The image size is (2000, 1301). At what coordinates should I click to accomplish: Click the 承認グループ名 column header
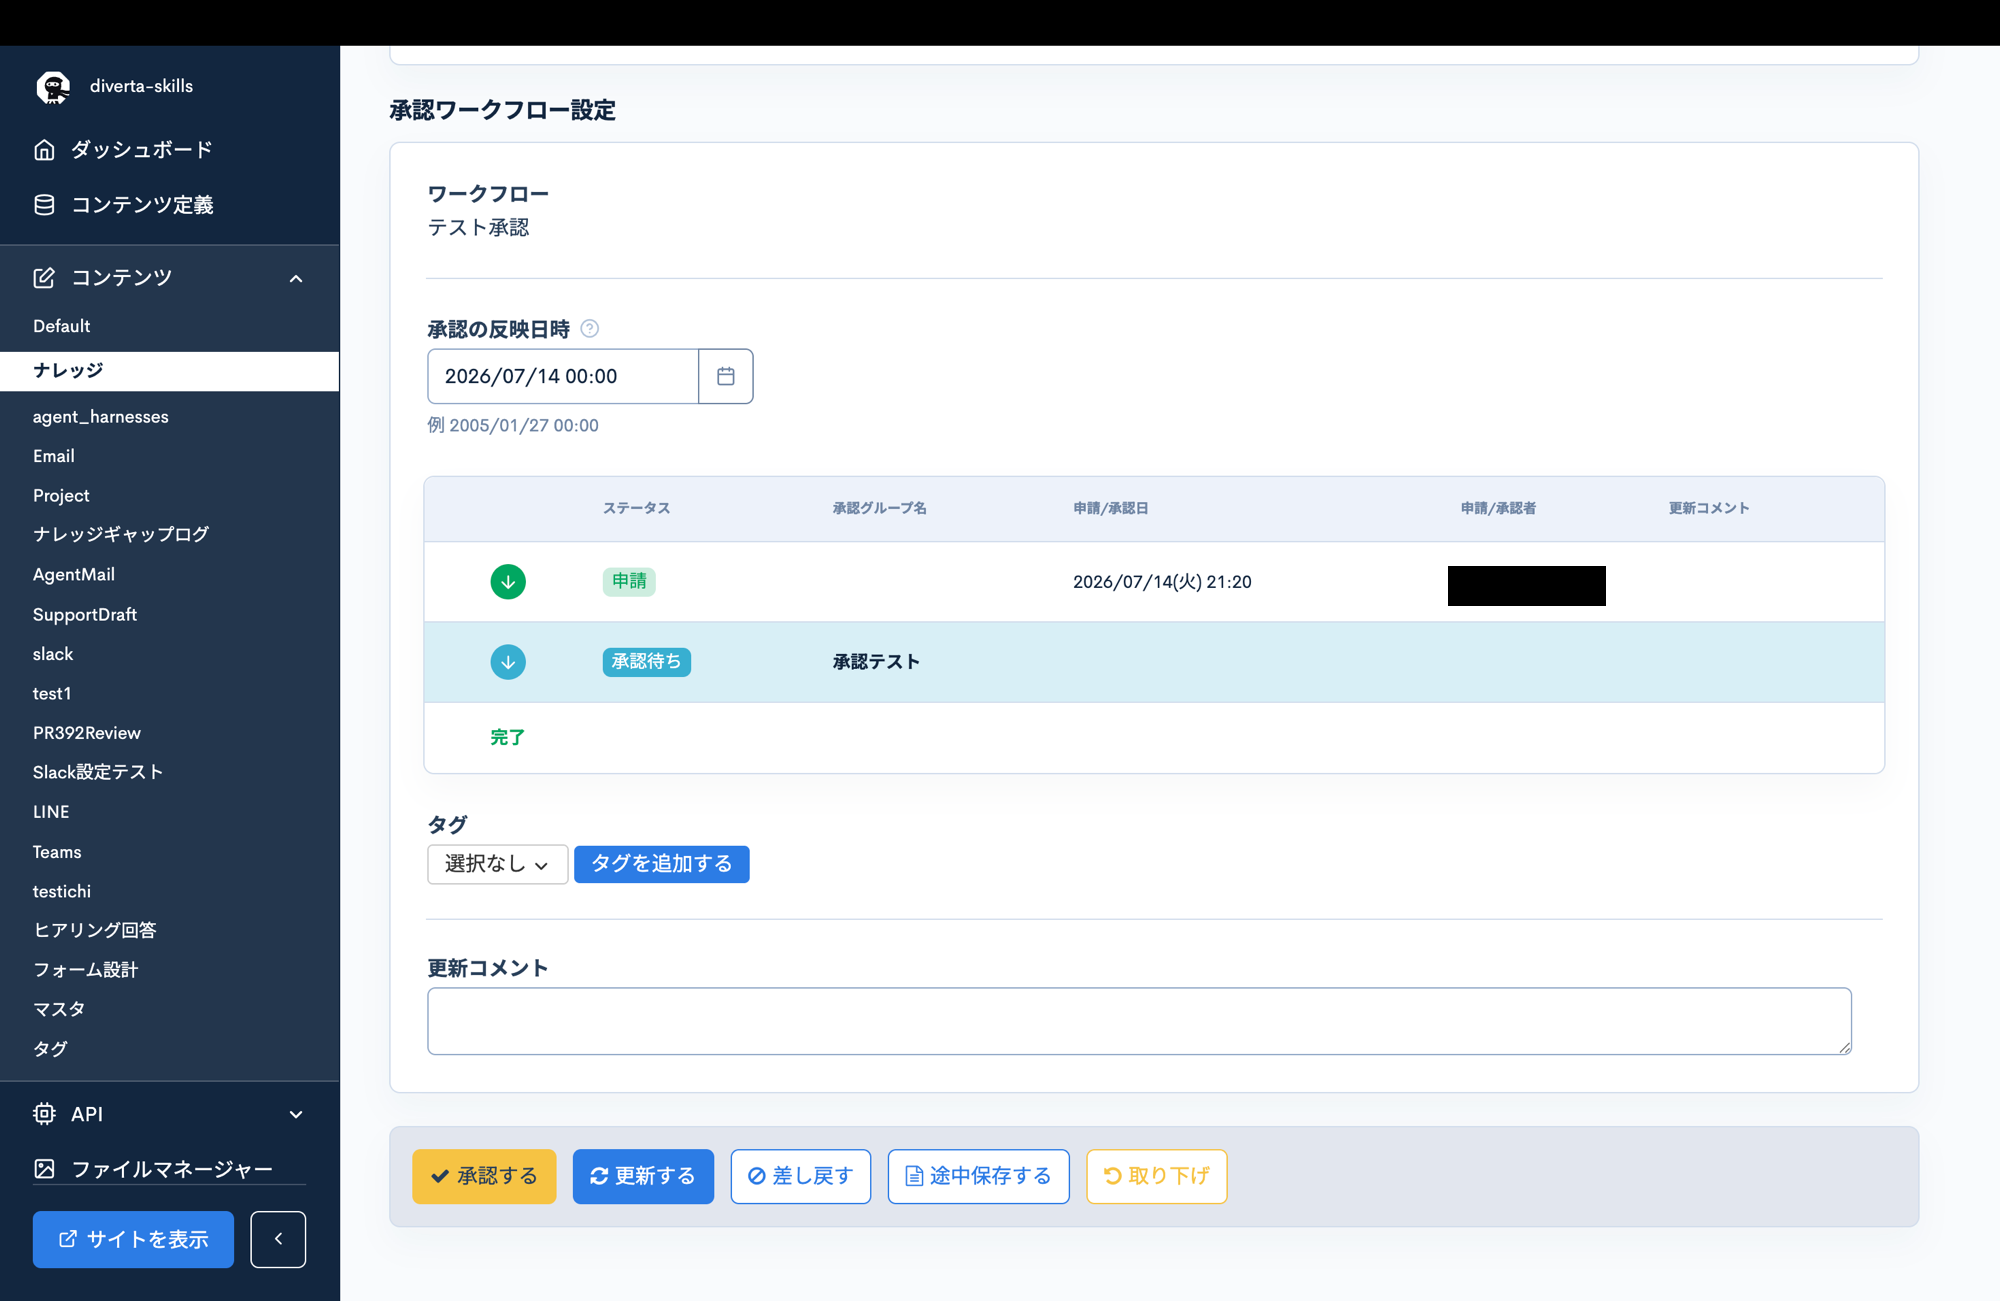[879, 509]
